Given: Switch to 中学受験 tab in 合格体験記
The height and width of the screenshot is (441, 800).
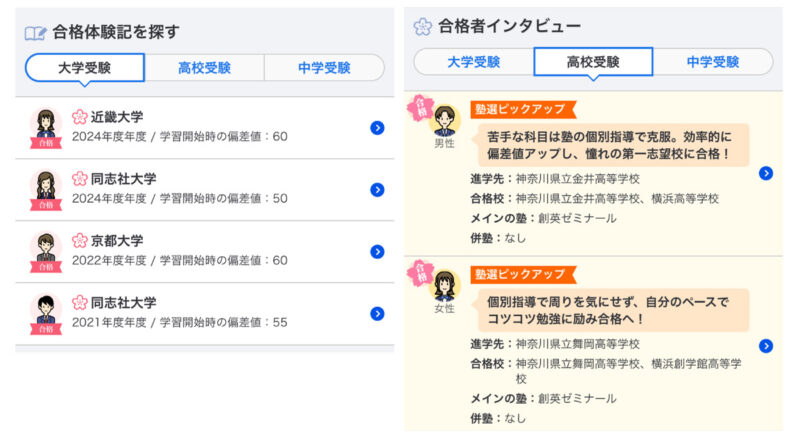Looking at the screenshot, I should coord(324,68).
